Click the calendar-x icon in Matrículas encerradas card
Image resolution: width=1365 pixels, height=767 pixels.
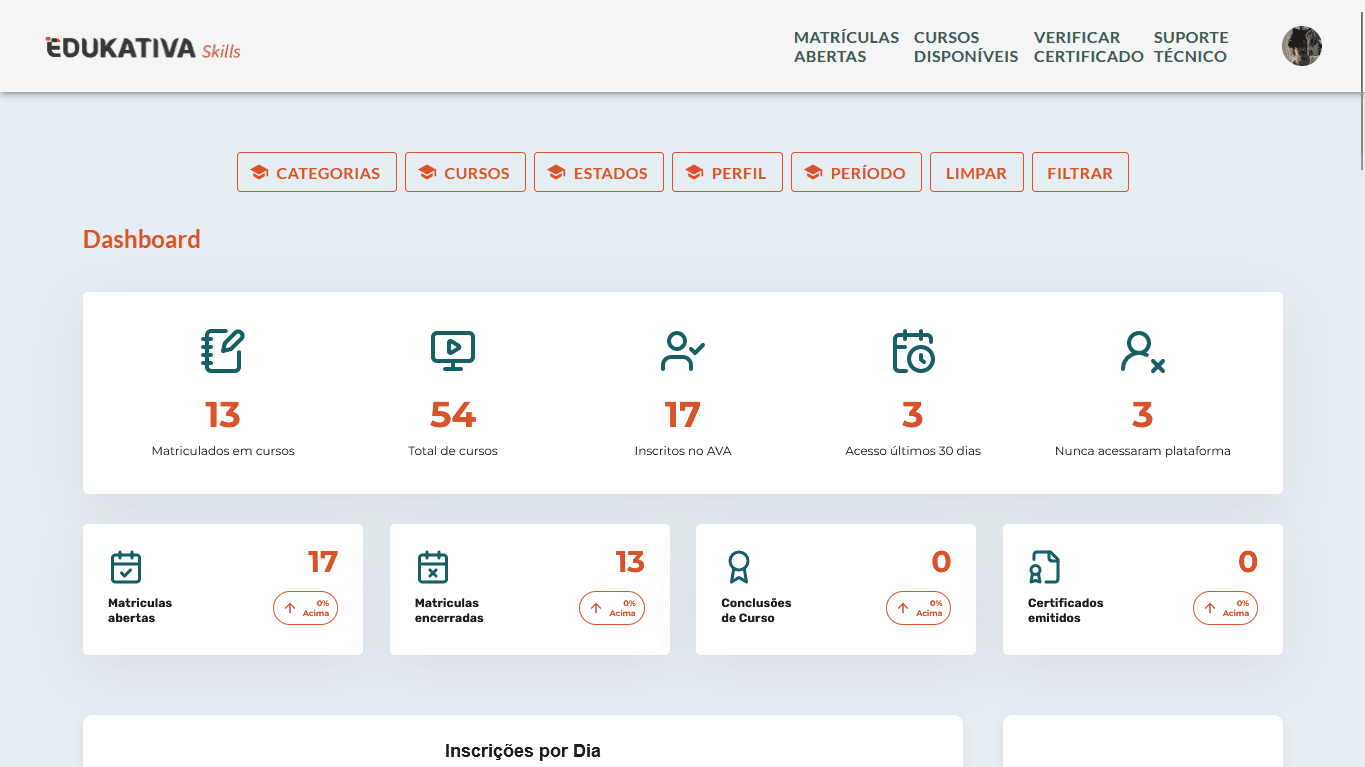point(432,567)
